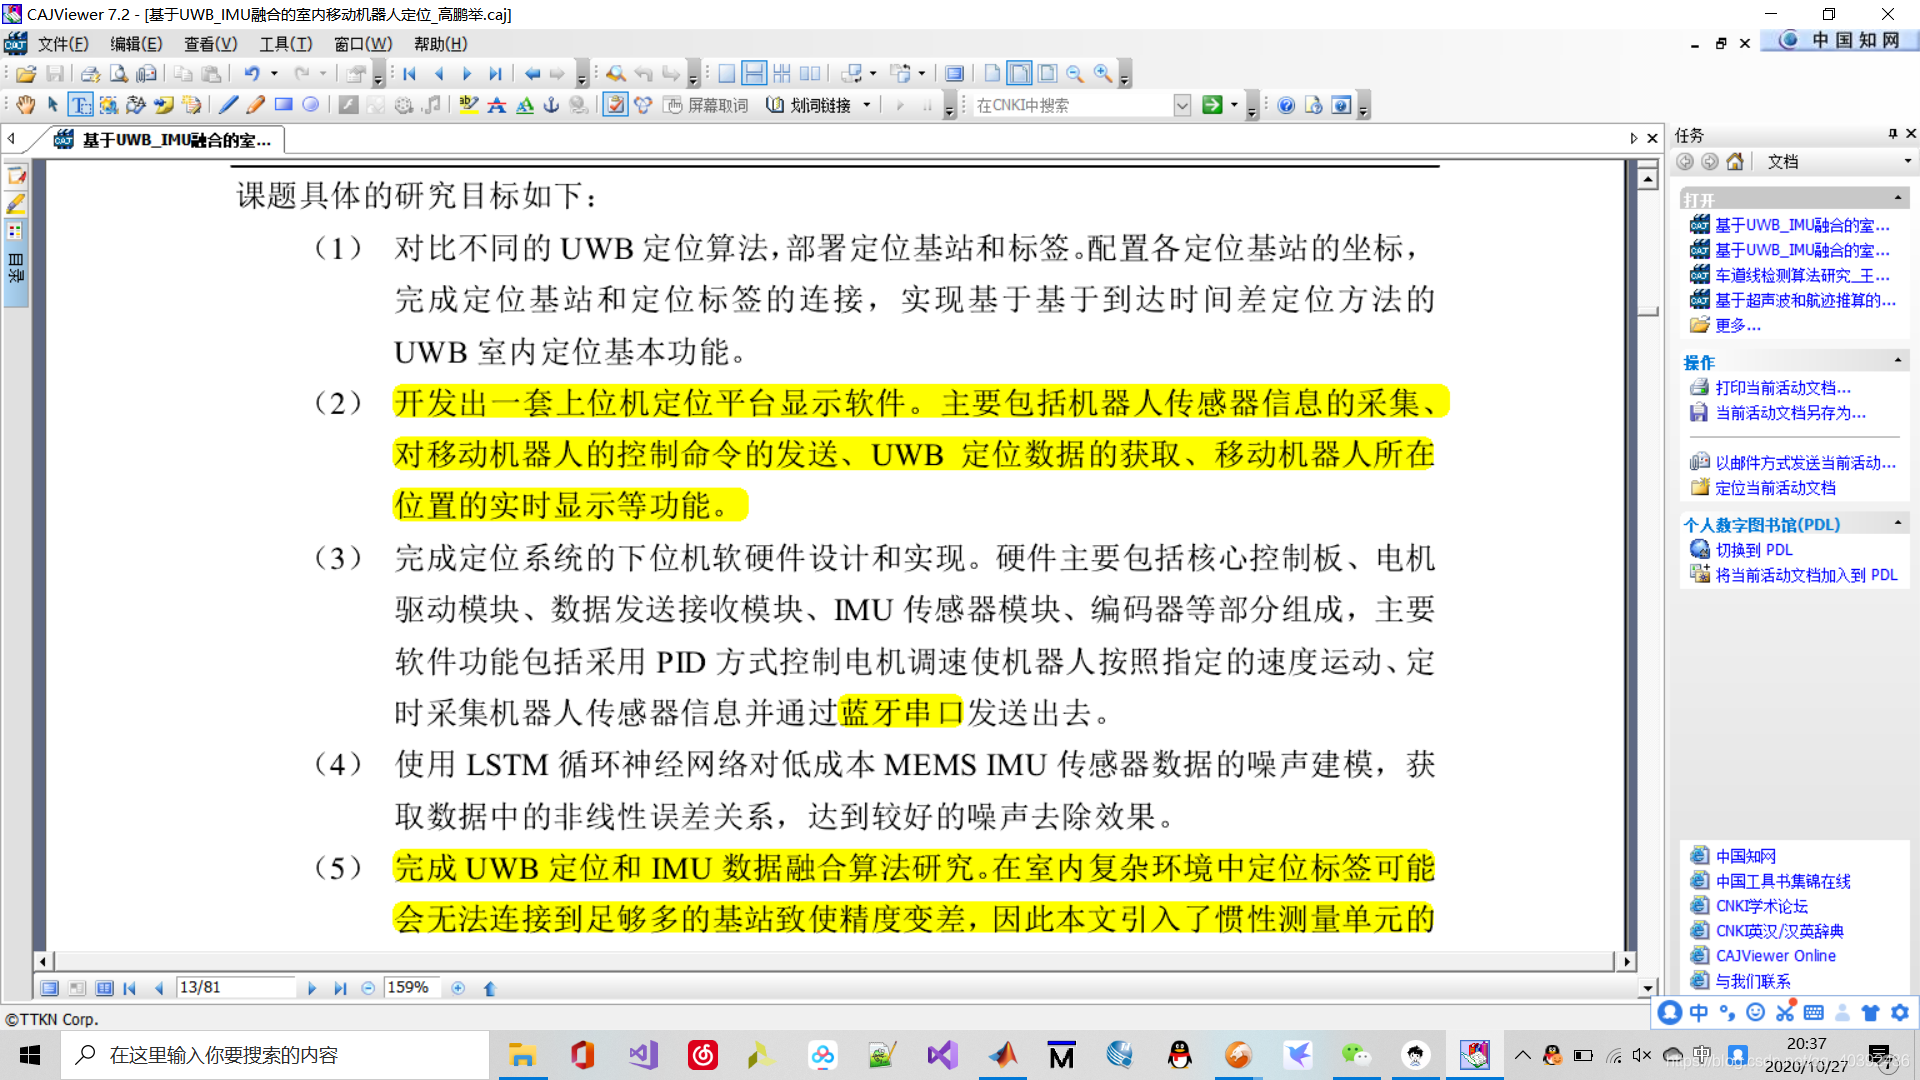
Task: Click the print icon in toolbar
Action: pos(90,73)
